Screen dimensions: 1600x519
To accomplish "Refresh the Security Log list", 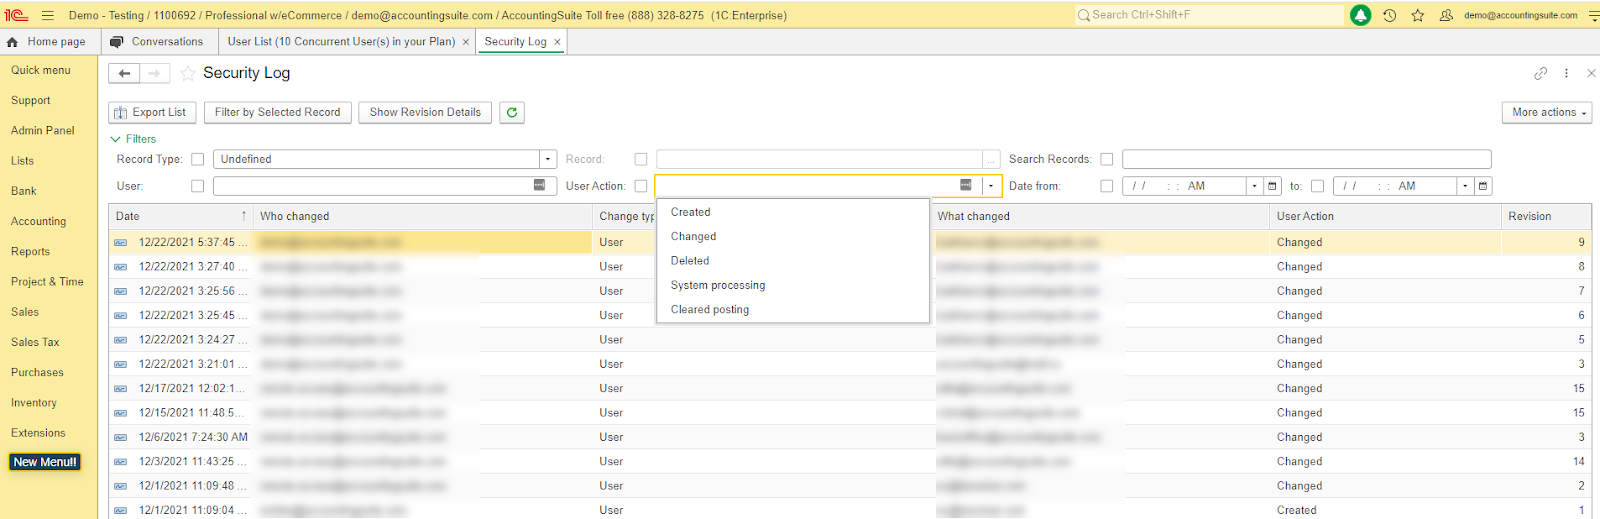I will pyautogui.click(x=512, y=112).
